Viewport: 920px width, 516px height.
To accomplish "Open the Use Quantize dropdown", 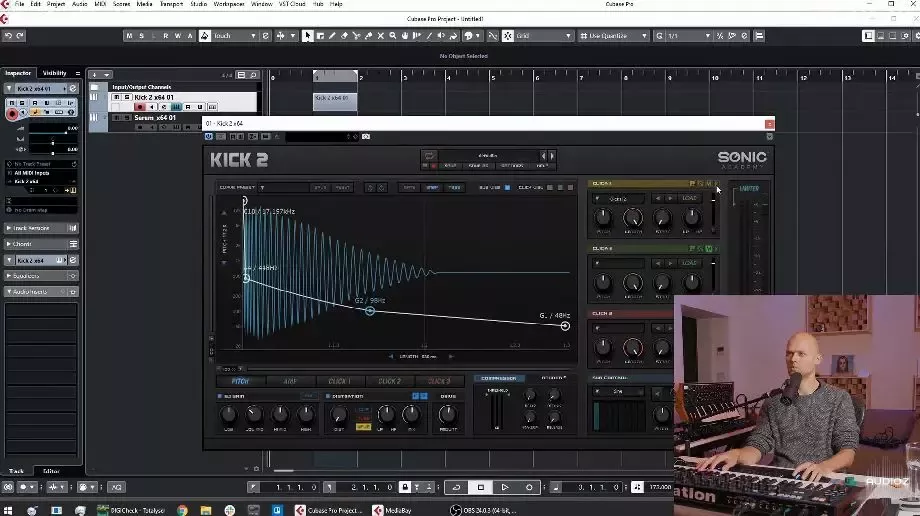I will (x=614, y=36).
